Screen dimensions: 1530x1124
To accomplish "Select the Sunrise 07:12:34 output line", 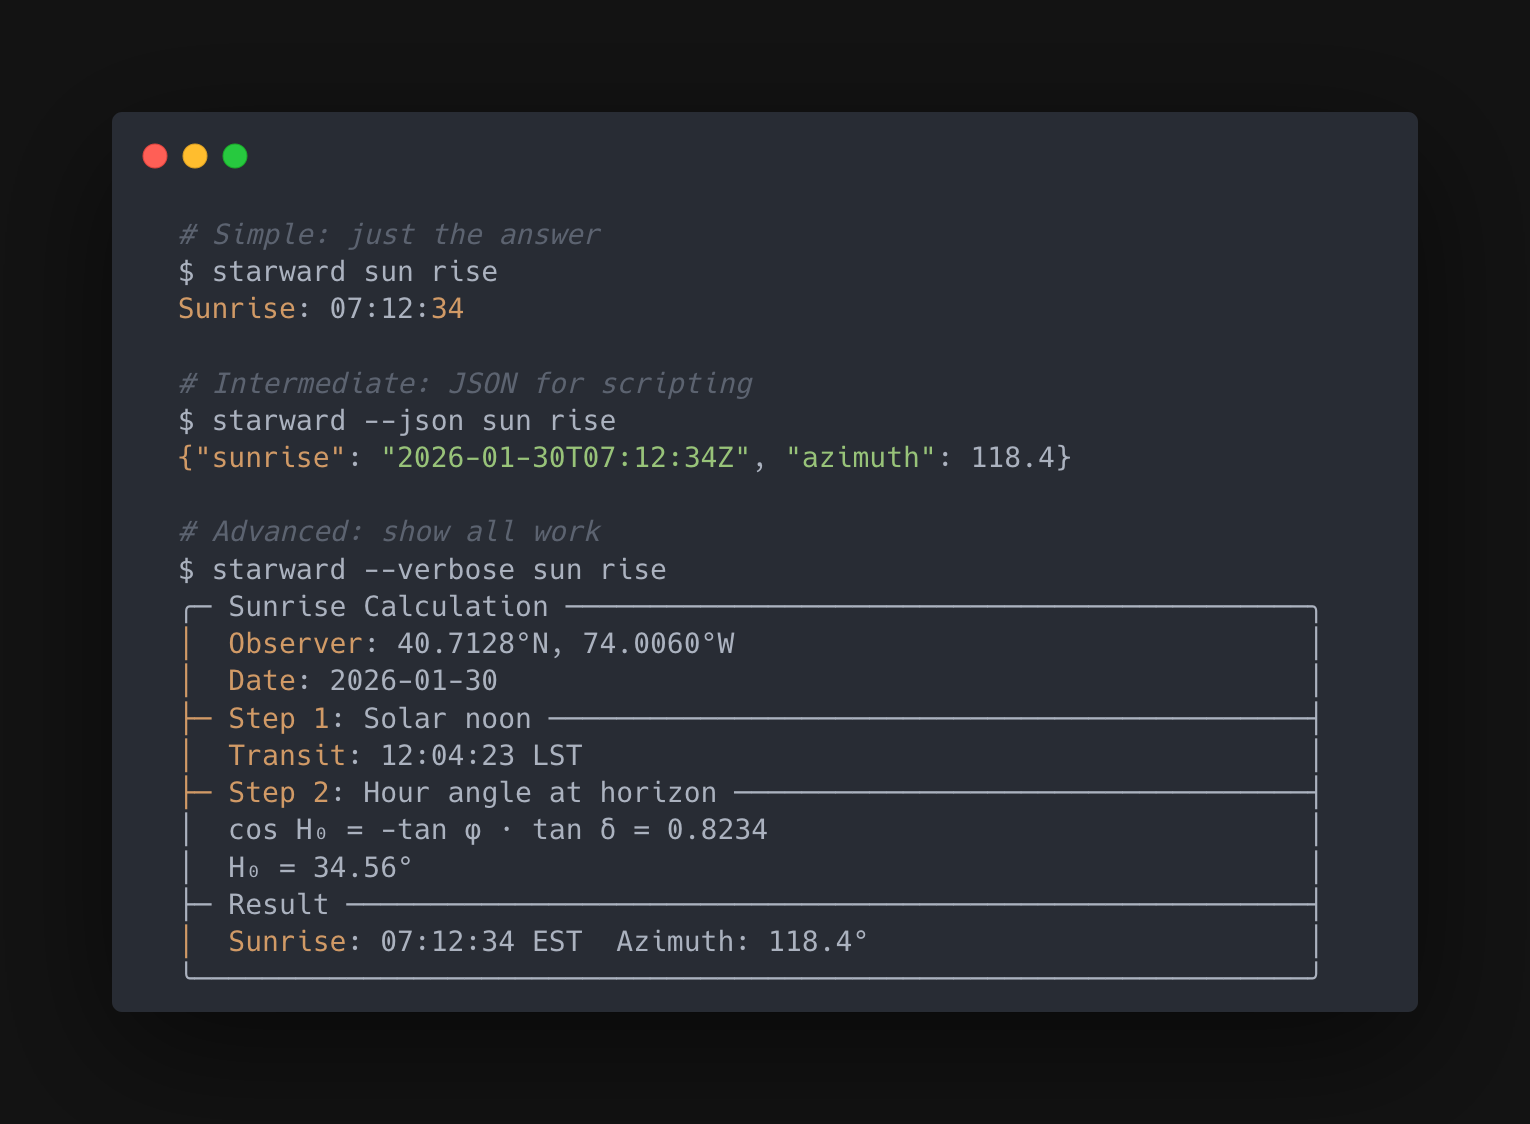I will click(321, 308).
